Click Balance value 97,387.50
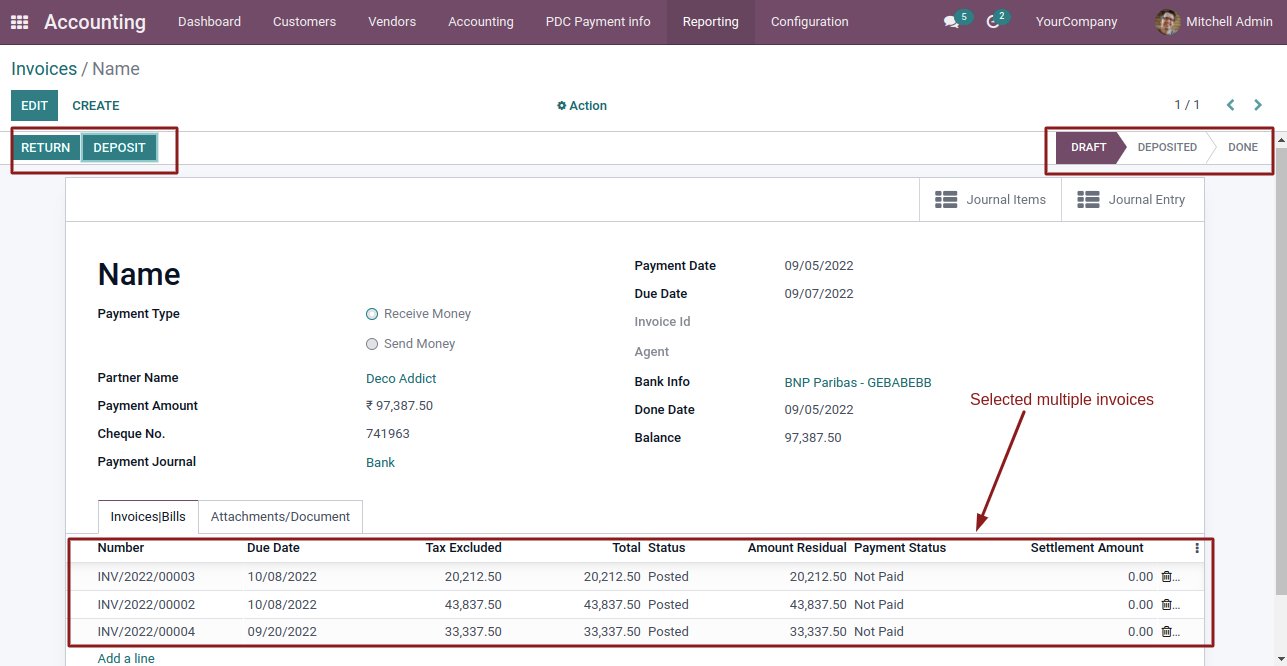The width and height of the screenshot is (1287, 666). [x=813, y=438]
